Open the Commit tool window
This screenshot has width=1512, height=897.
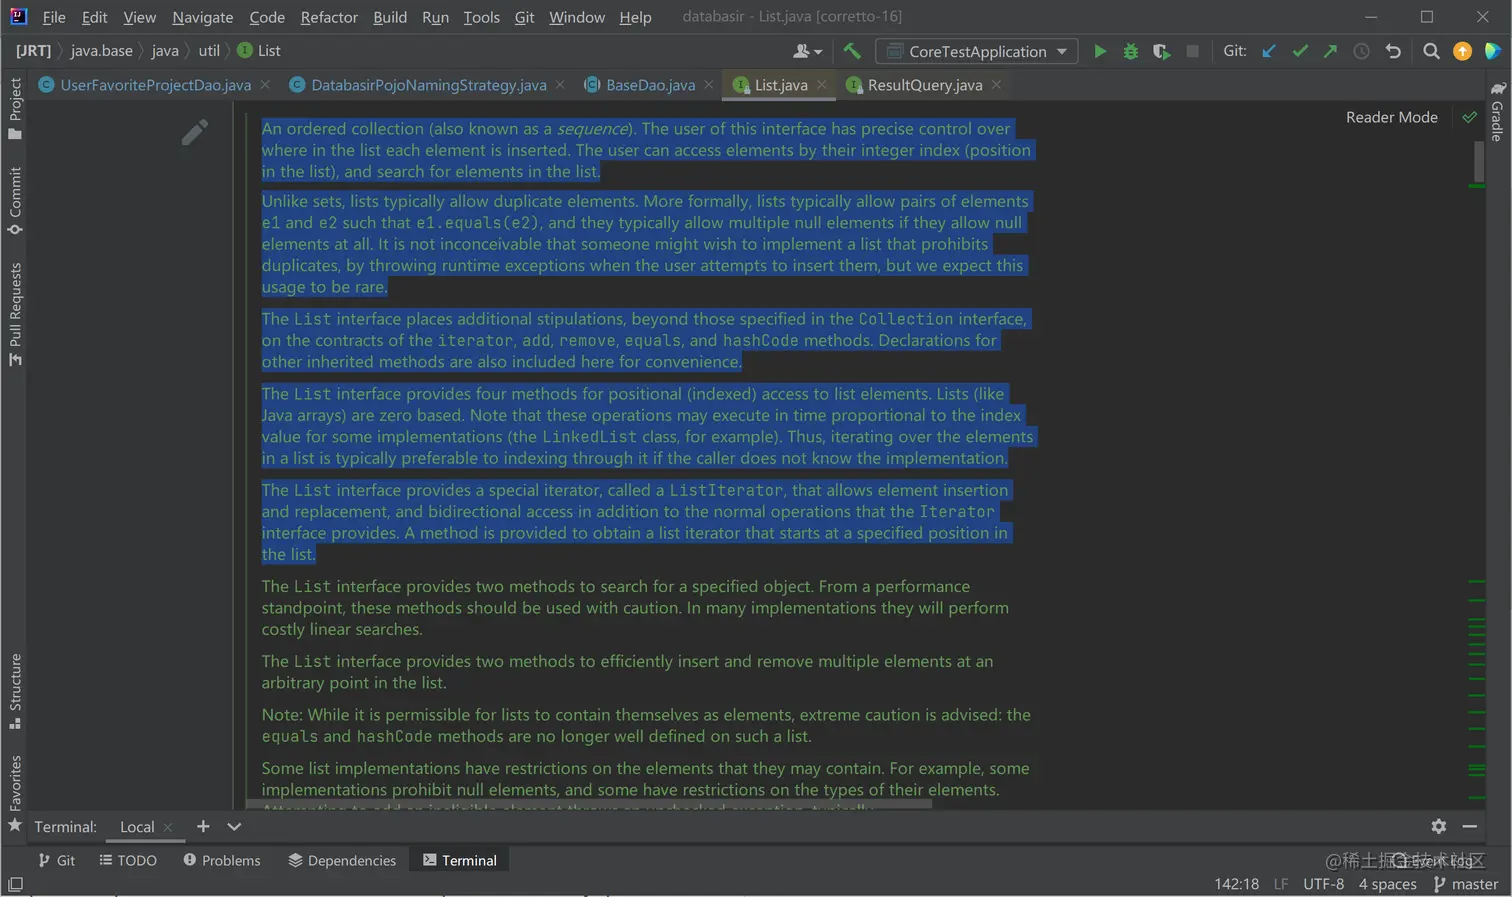coord(15,201)
